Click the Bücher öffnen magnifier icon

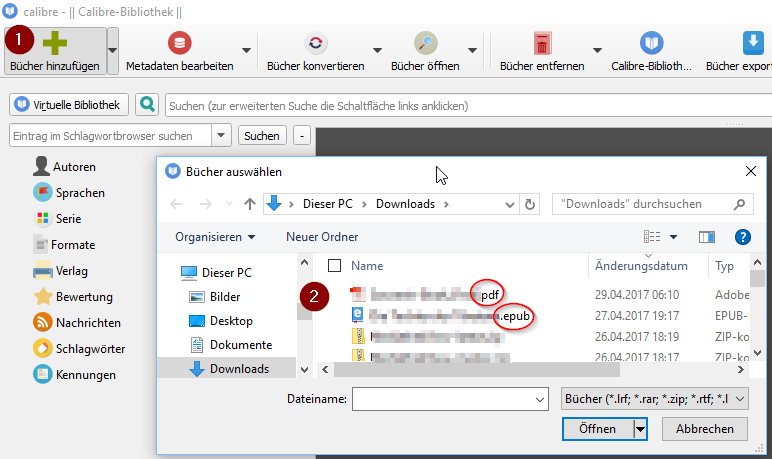pyautogui.click(x=425, y=43)
